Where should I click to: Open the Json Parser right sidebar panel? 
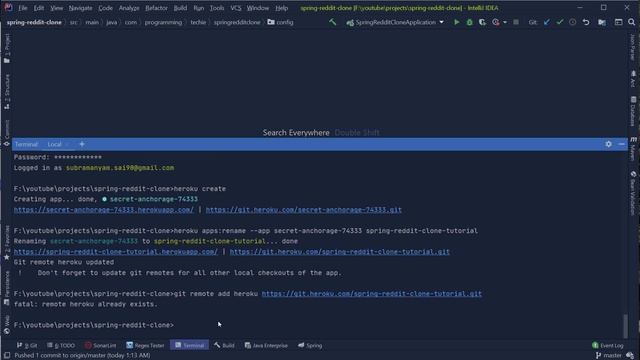click(633, 47)
